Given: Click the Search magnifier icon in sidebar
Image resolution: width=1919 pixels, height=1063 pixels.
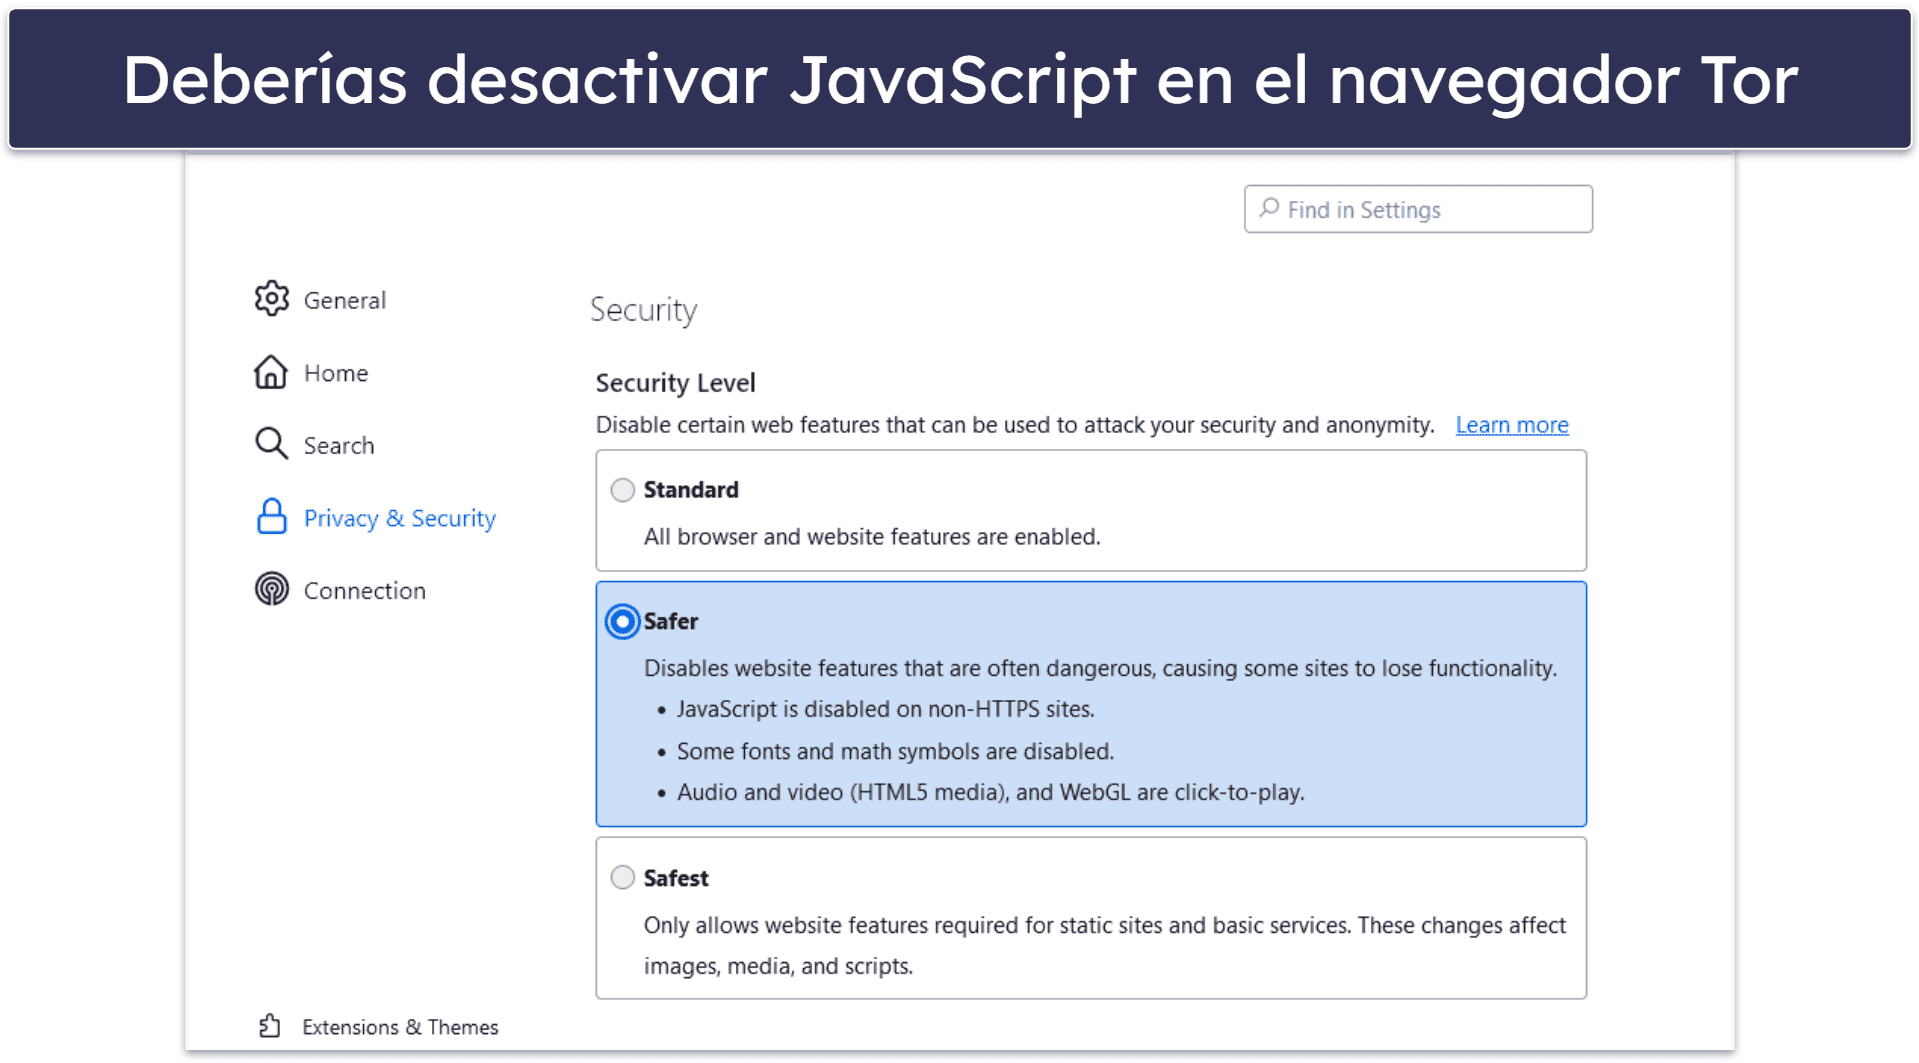Looking at the screenshot, I should [x=271, y=444].
